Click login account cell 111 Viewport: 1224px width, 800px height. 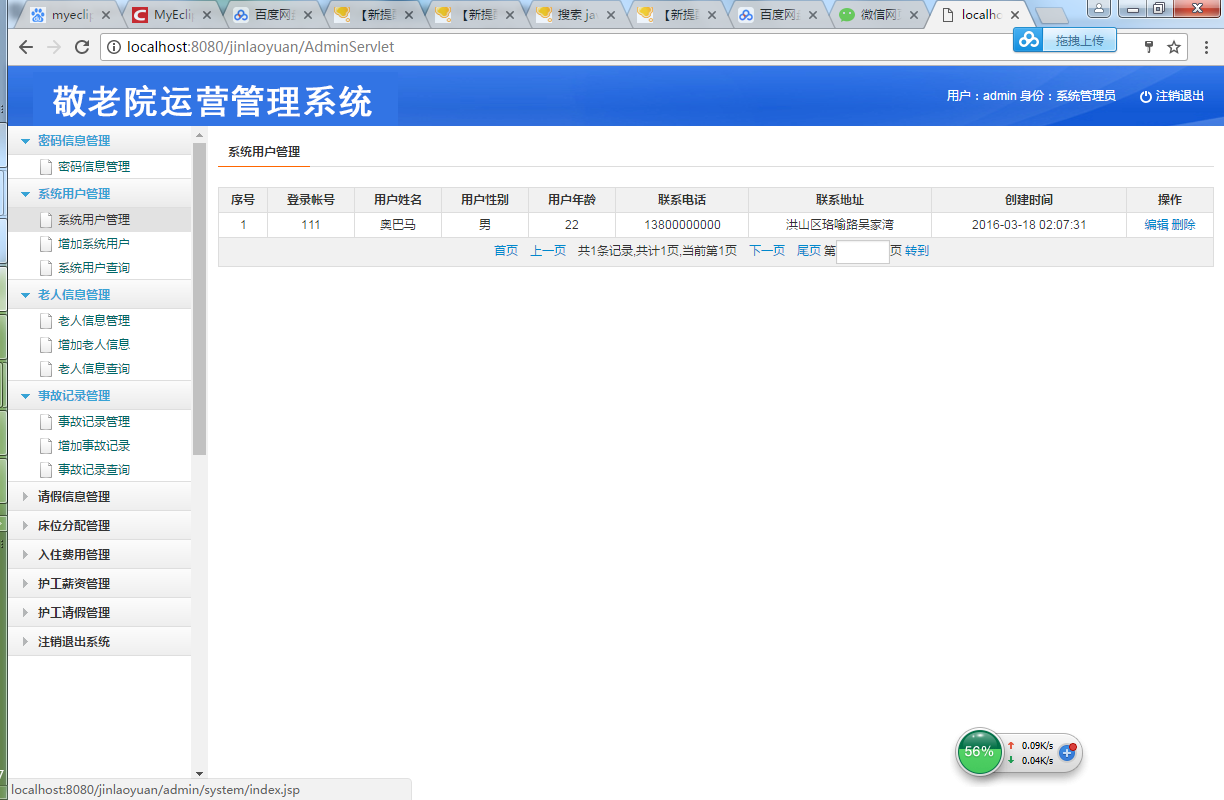(x=311, y=225)
